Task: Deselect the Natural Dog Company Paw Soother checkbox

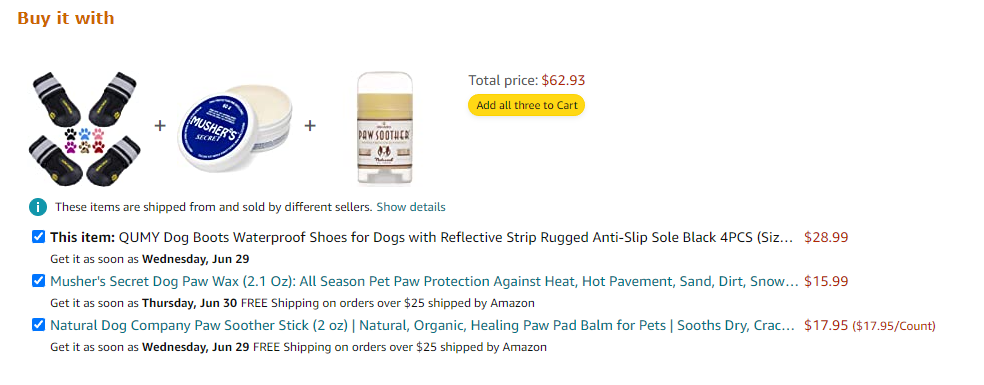Action: click(38, 325)
